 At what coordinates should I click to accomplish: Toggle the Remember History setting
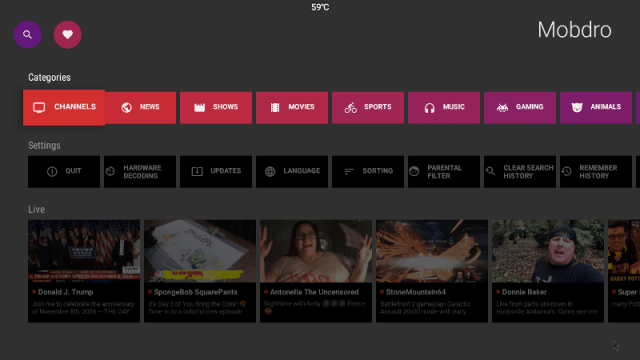coord(596,172)
